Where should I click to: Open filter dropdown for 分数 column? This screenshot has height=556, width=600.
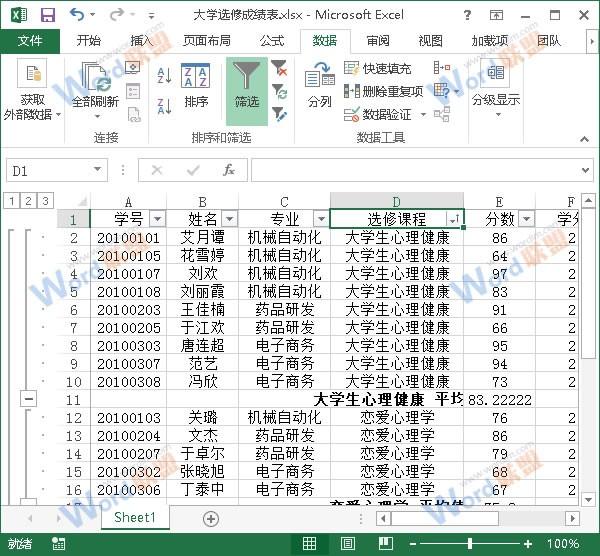point(527,219)
